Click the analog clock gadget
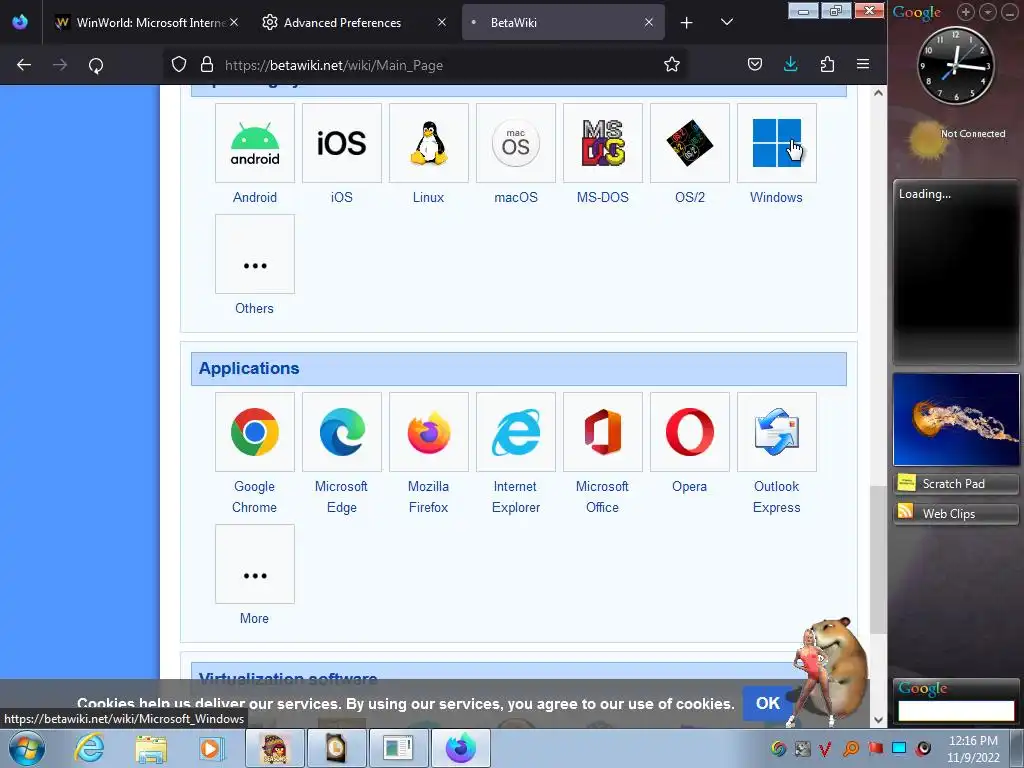Viewport: 1024px width, 768px height. click(955, 65)
